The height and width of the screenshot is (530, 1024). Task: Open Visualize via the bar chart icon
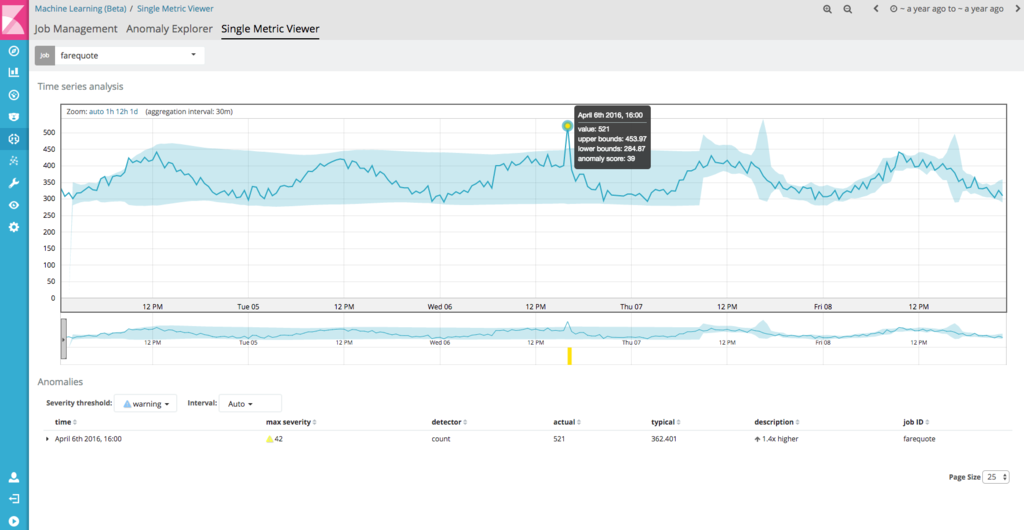tap(14, 72)
